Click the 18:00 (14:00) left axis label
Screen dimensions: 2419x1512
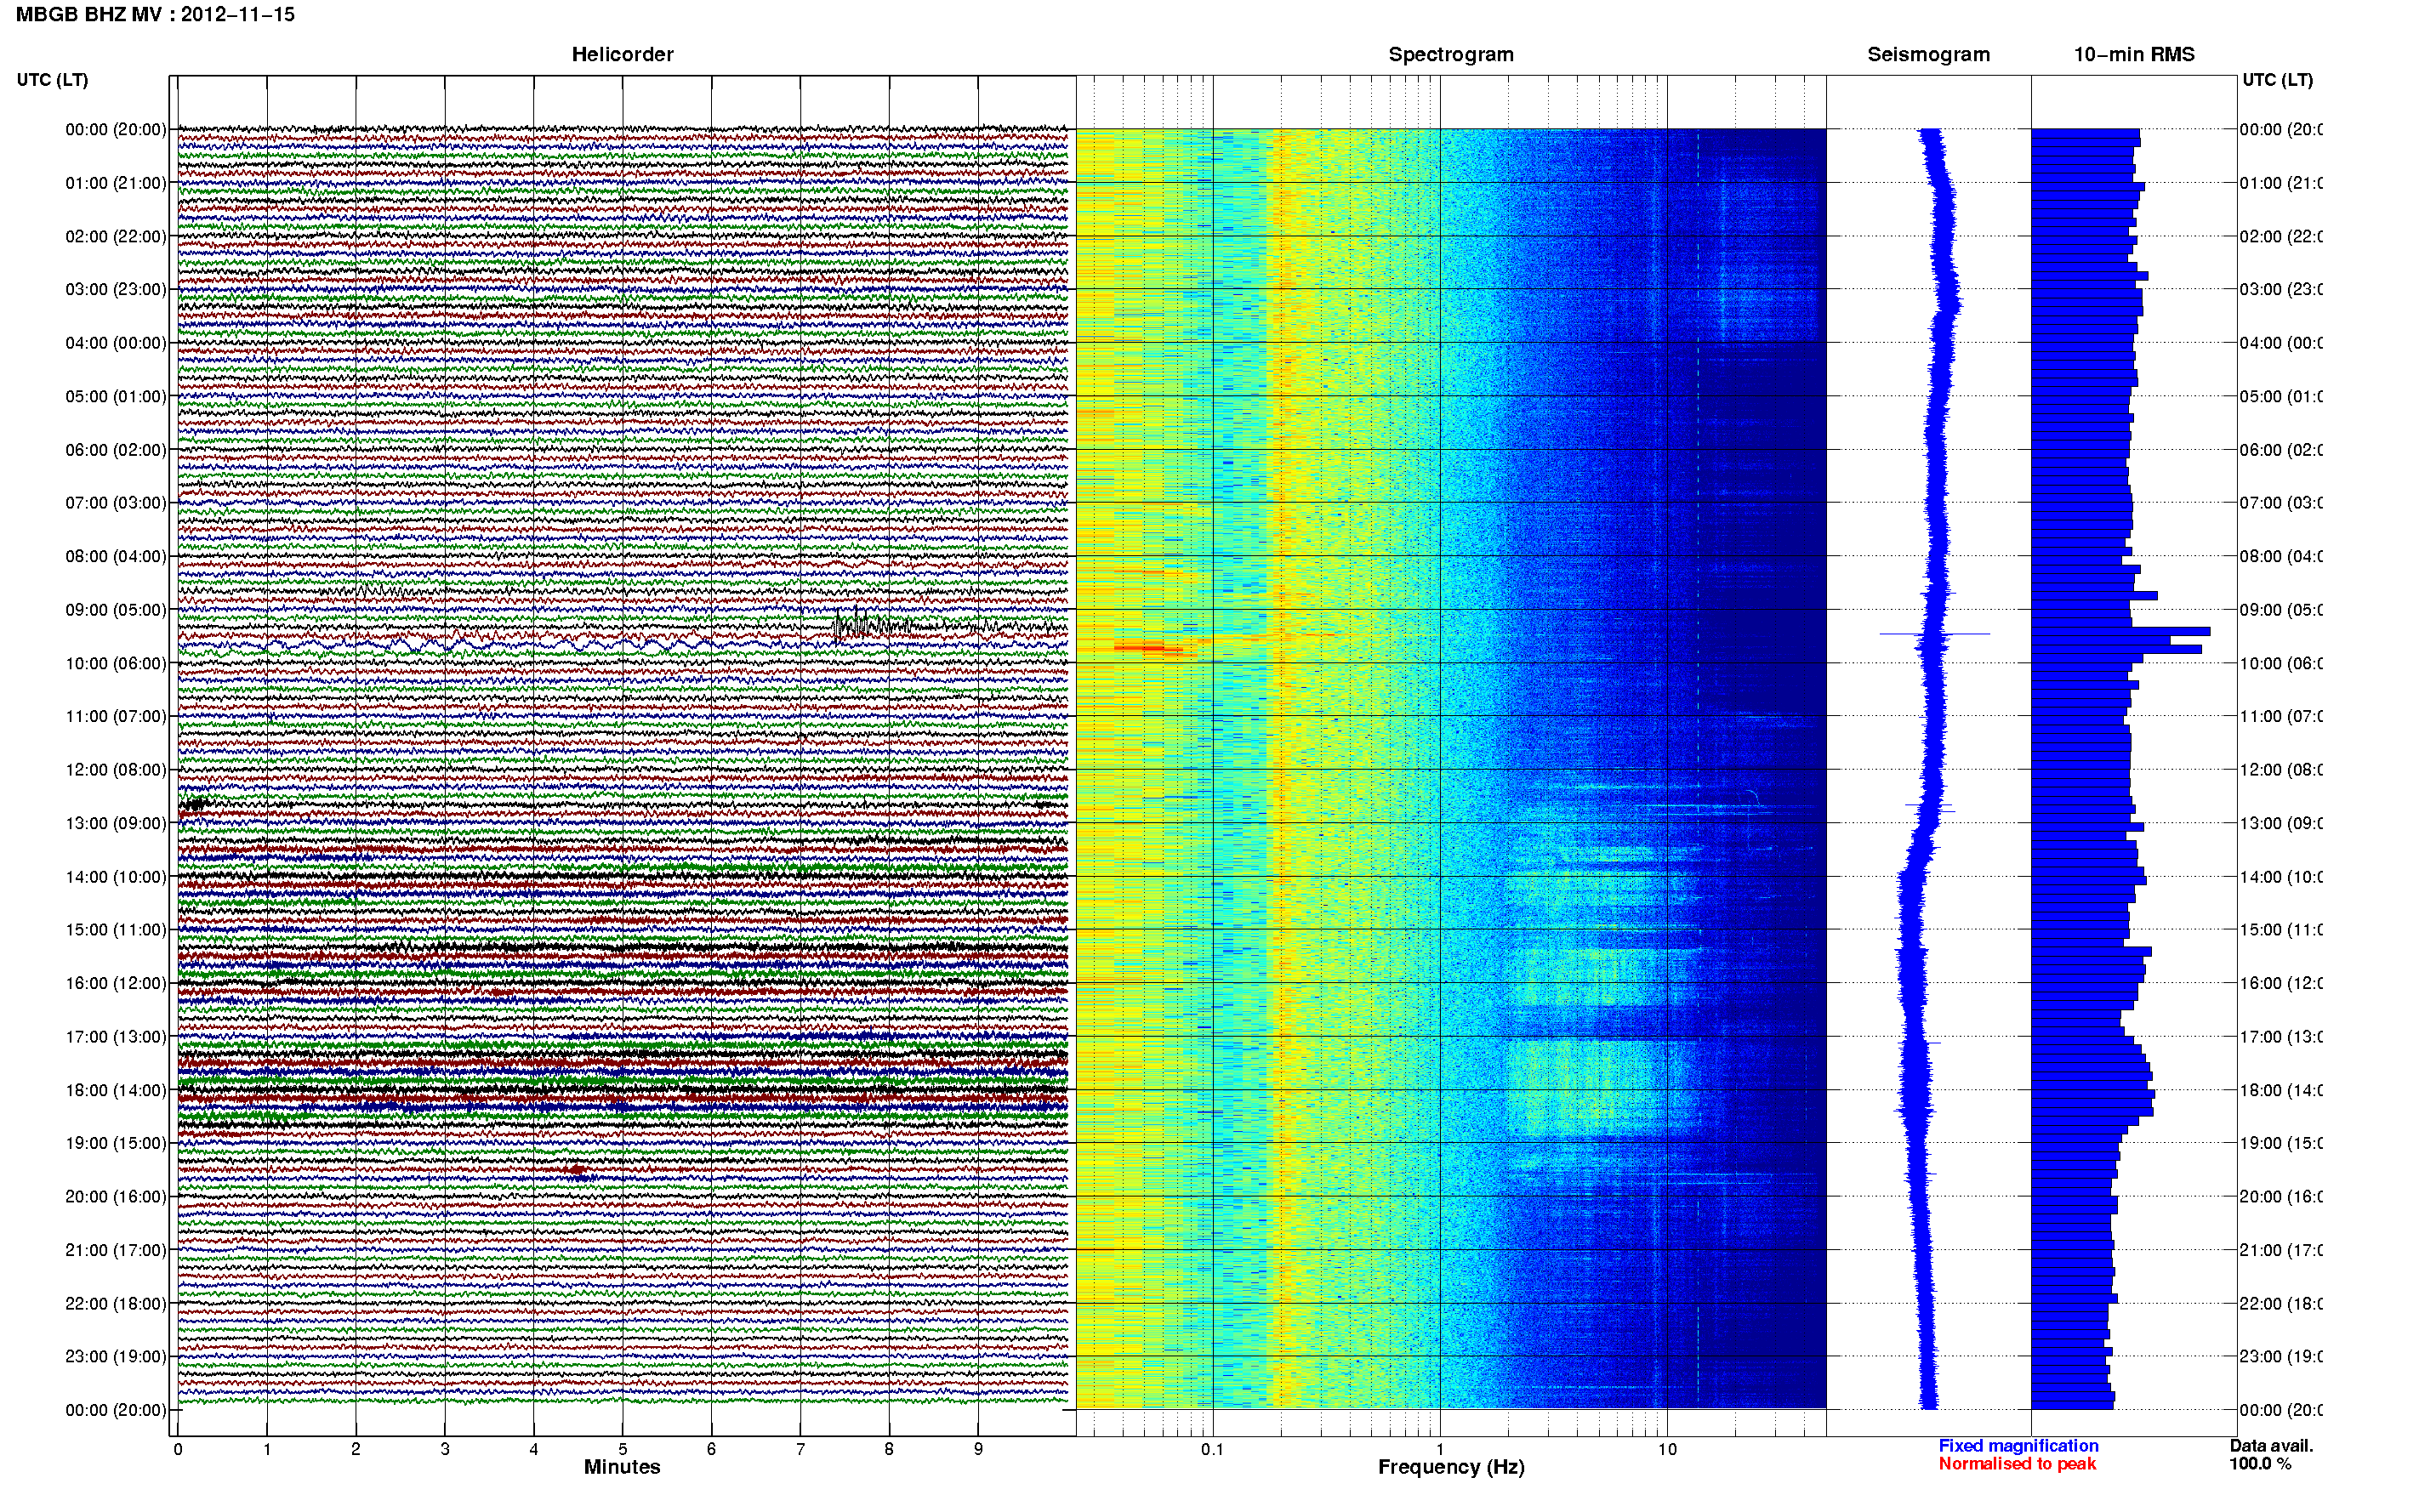pyautogui.click(x=116, y=1090)
